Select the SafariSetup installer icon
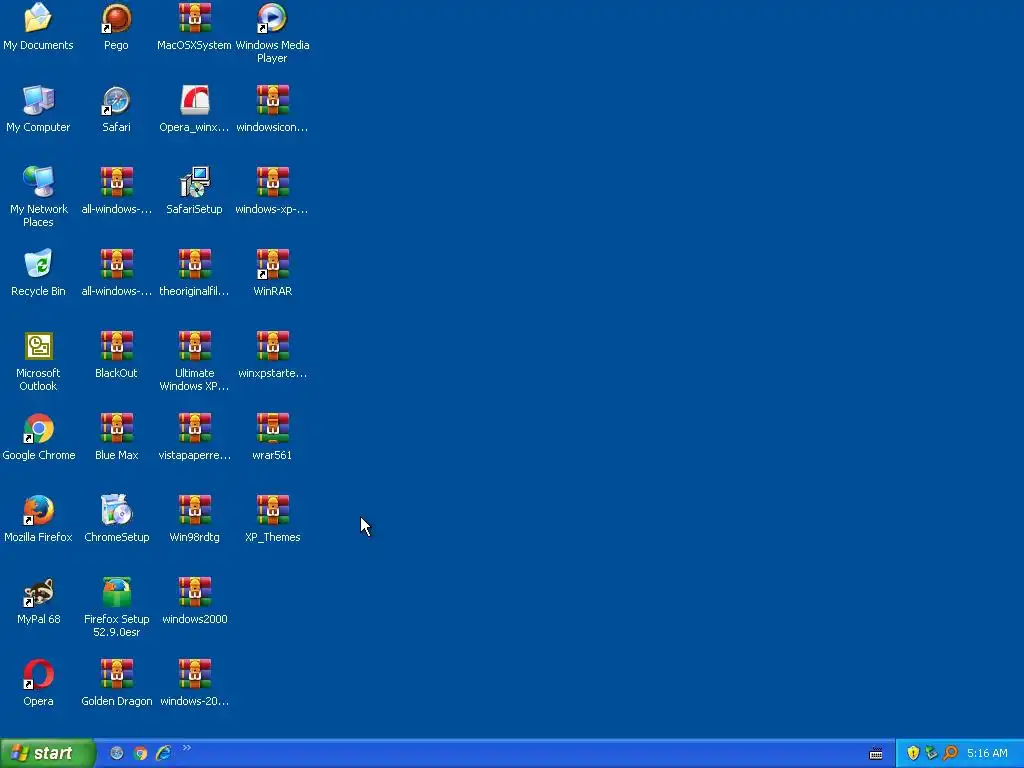This screenshot has width=1024, height=768. coord(195,182)
